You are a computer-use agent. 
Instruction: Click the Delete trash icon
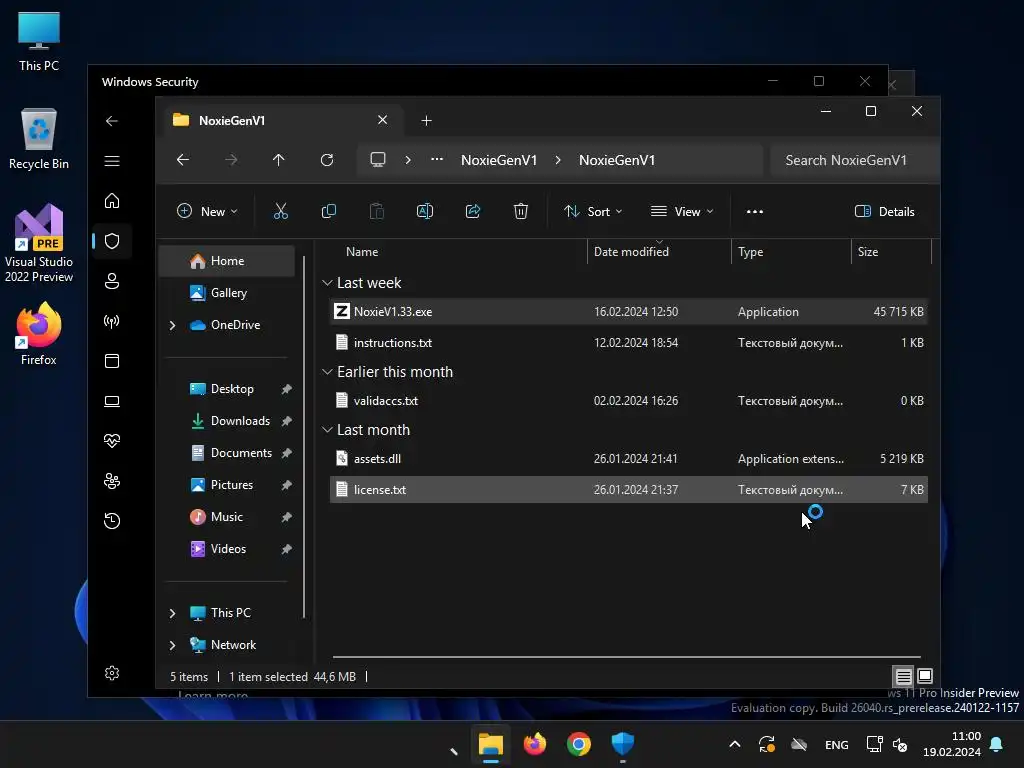point(520,211)
